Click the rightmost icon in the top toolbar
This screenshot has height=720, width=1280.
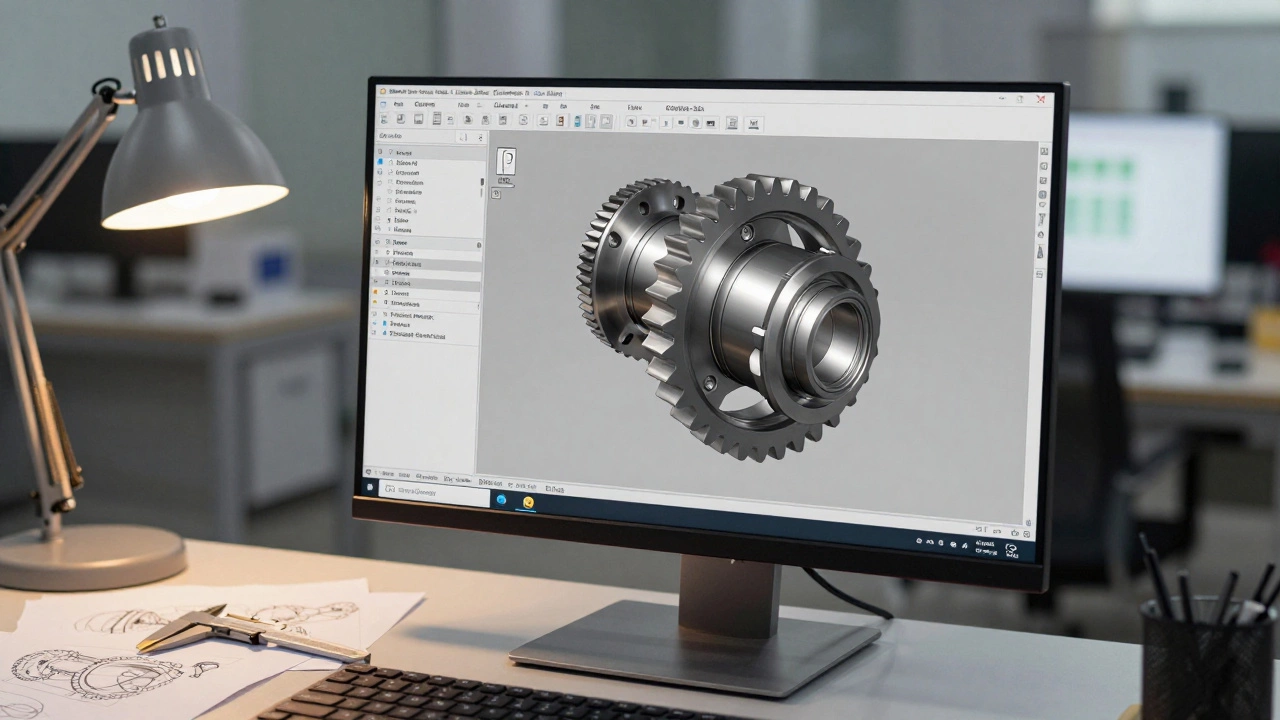753,123
